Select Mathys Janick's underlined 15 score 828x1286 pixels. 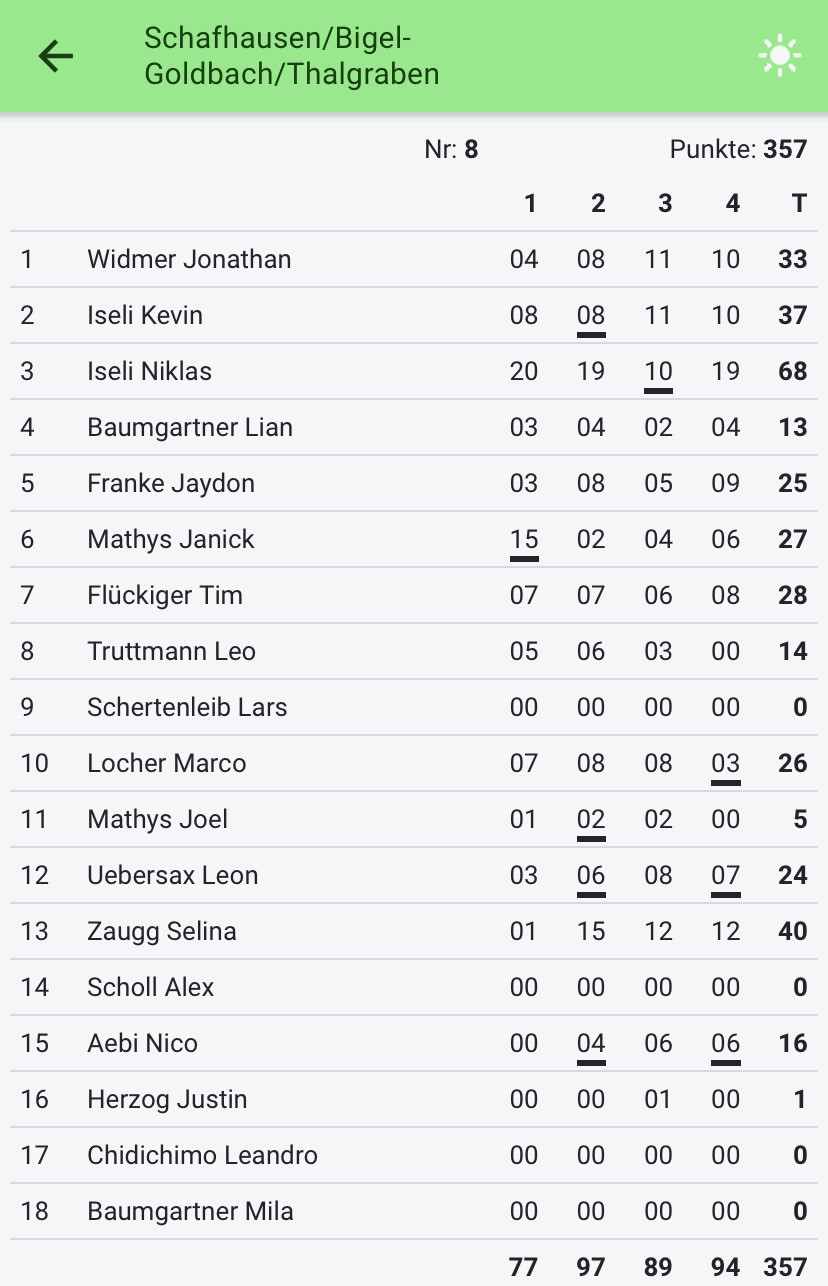click(524, 540)
